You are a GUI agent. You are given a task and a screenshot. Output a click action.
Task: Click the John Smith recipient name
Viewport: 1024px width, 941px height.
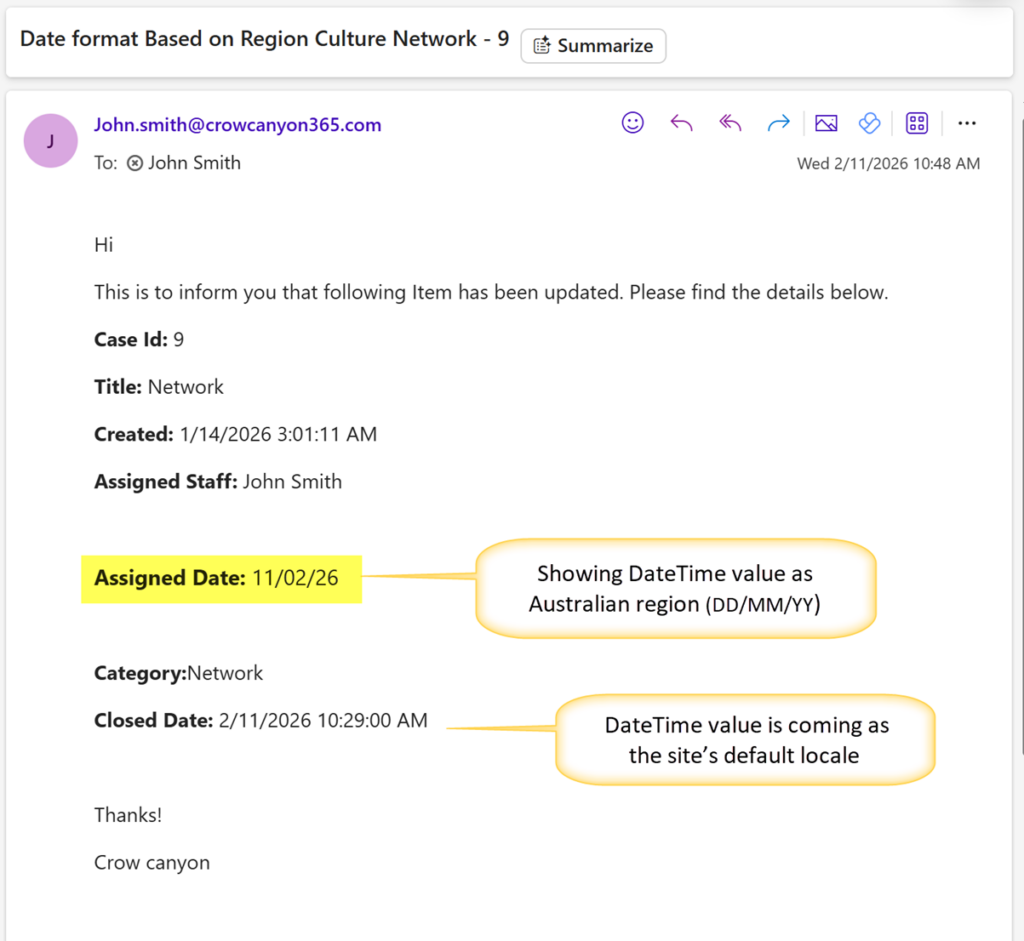click(194, 163)
